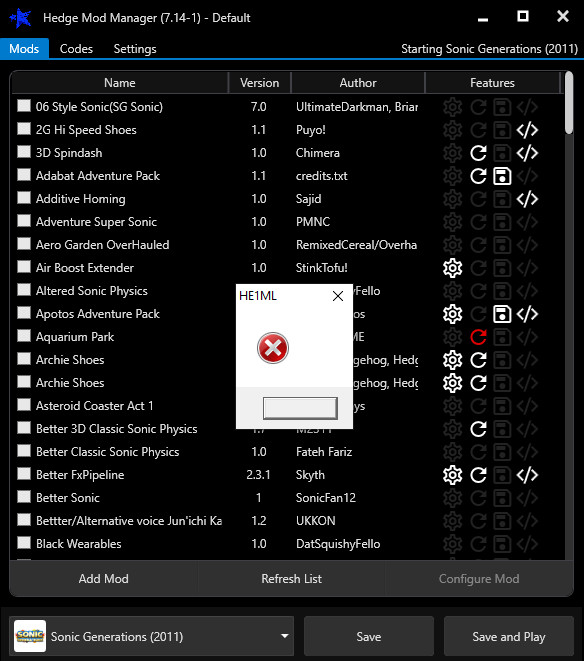584x661 pixels.
Task: Click Save and Play
Action: (x=509, y=636)
